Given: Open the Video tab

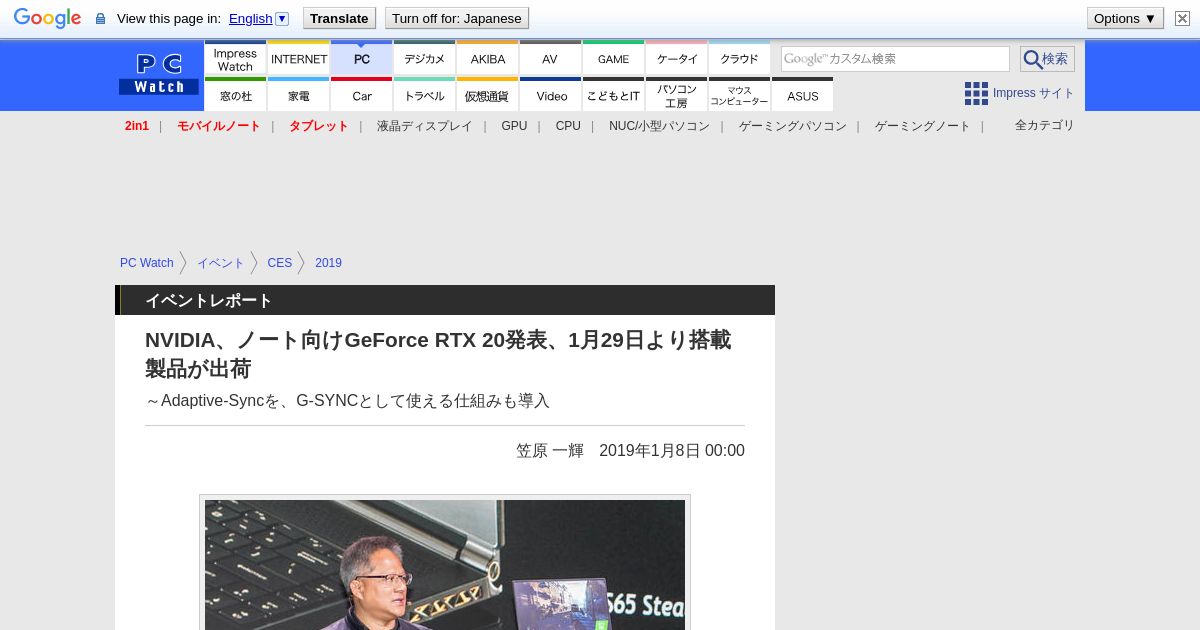Looking at the screenshot, I should tap(550, 95).
